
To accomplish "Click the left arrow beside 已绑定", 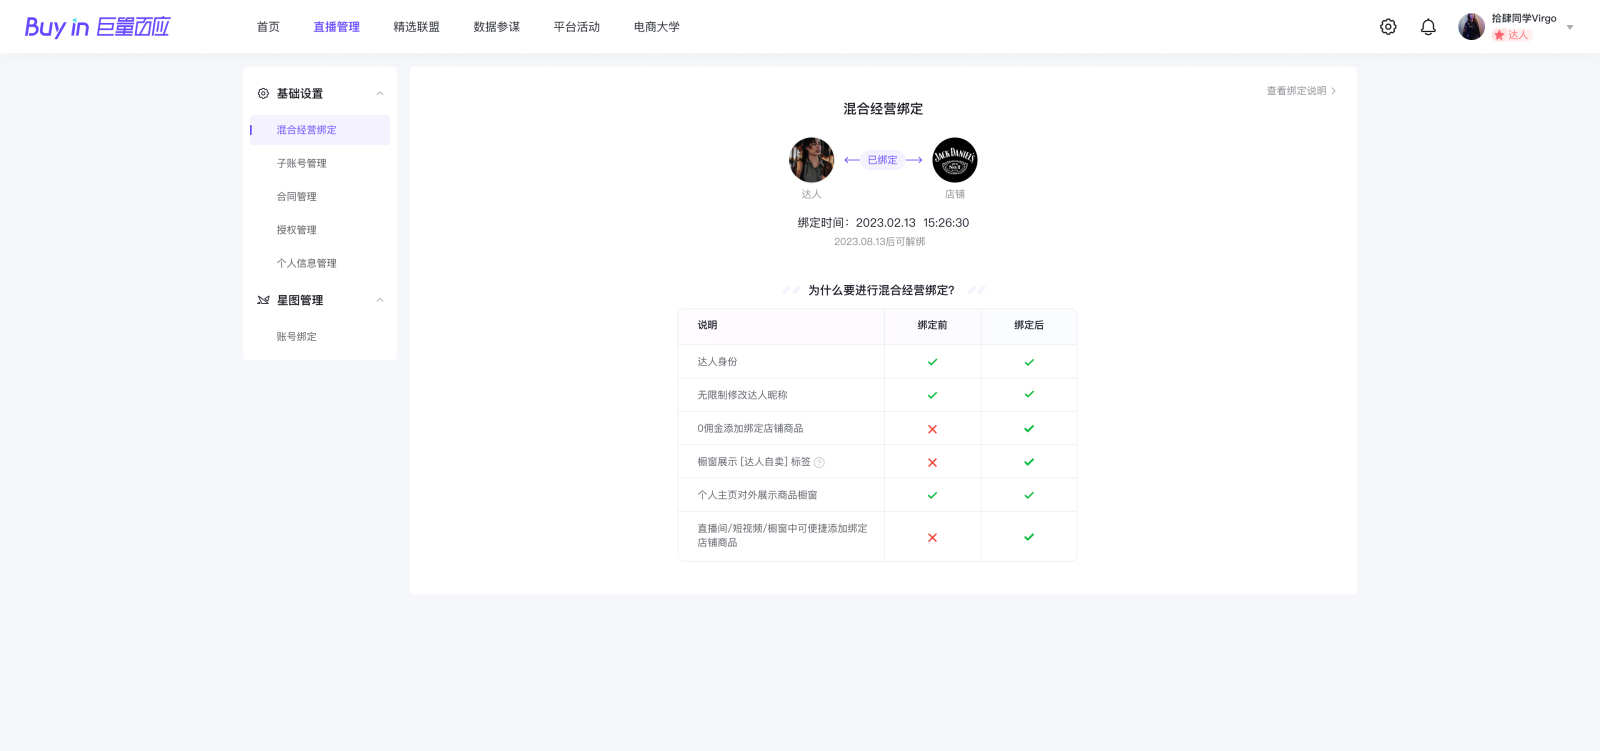I will (x=852, y=160).
